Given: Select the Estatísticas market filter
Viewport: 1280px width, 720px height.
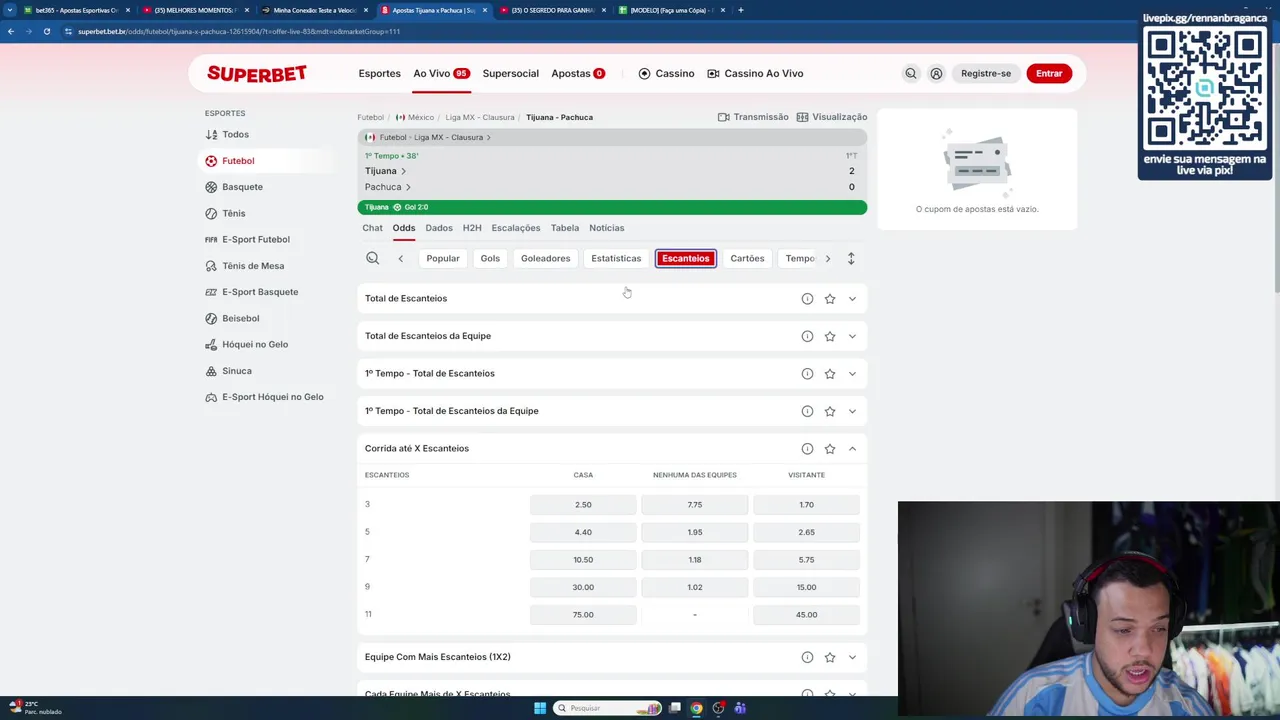Looking at the screenshot, I should pyautogui.click(x=616, y=258).
